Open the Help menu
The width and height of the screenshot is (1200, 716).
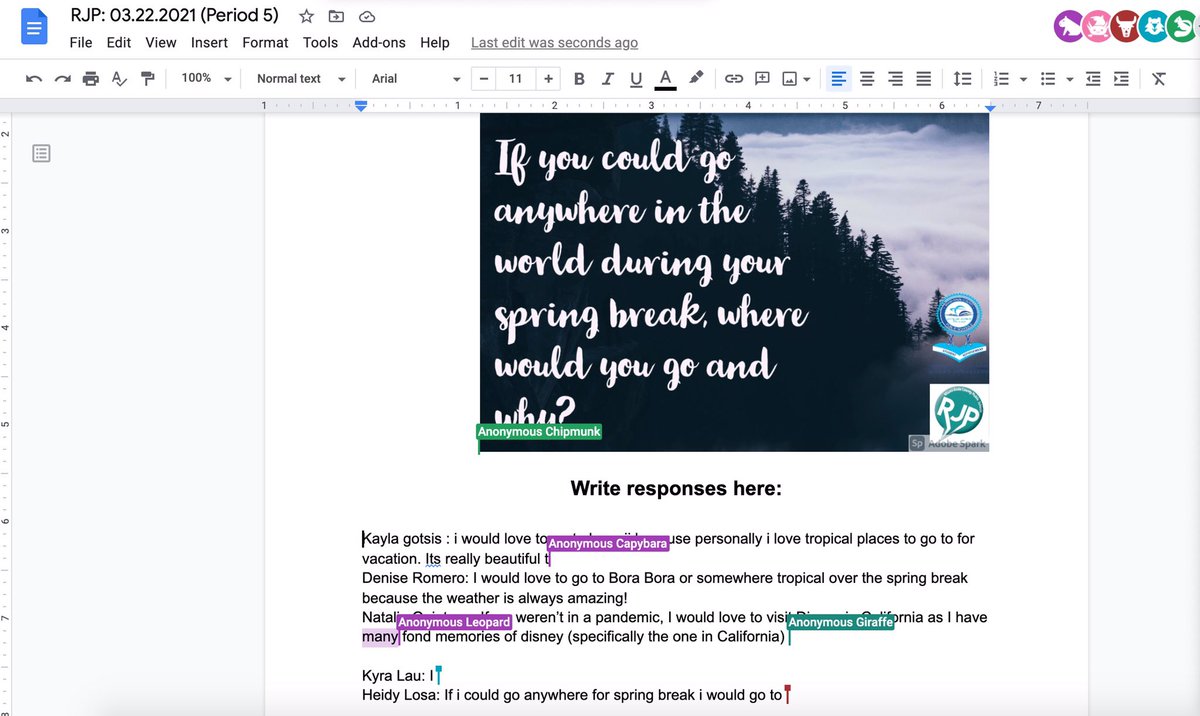(x=435, y=42)
